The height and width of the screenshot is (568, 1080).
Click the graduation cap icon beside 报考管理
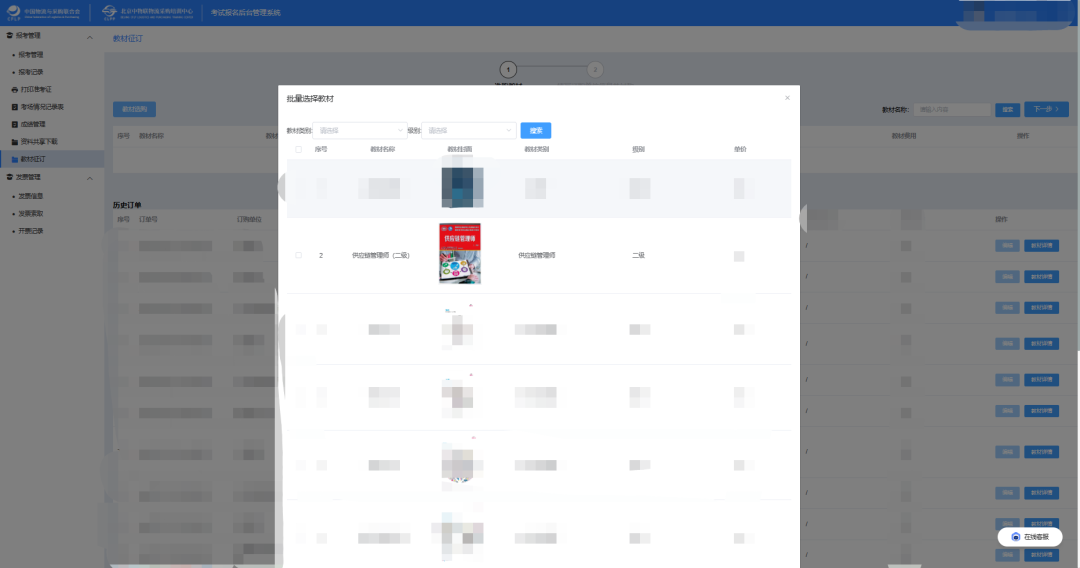(10, 35)
